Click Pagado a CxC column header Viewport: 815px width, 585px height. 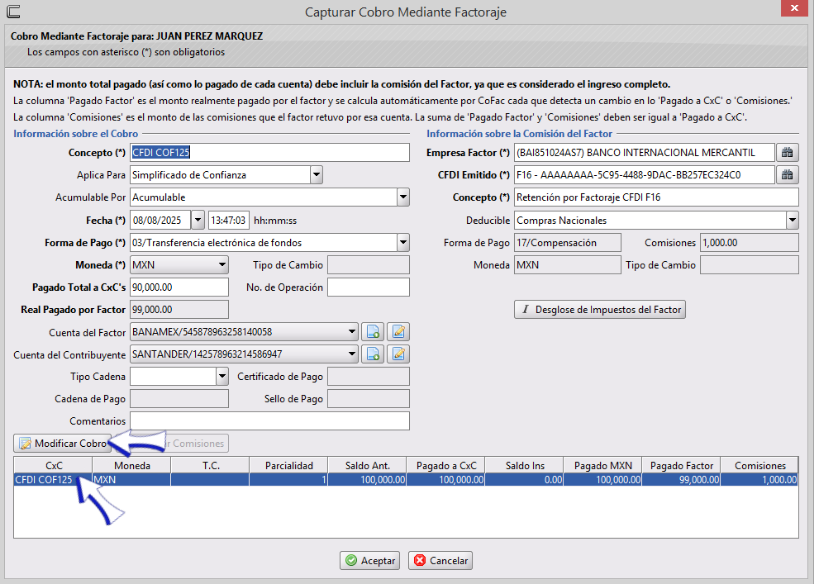[445, 466]
